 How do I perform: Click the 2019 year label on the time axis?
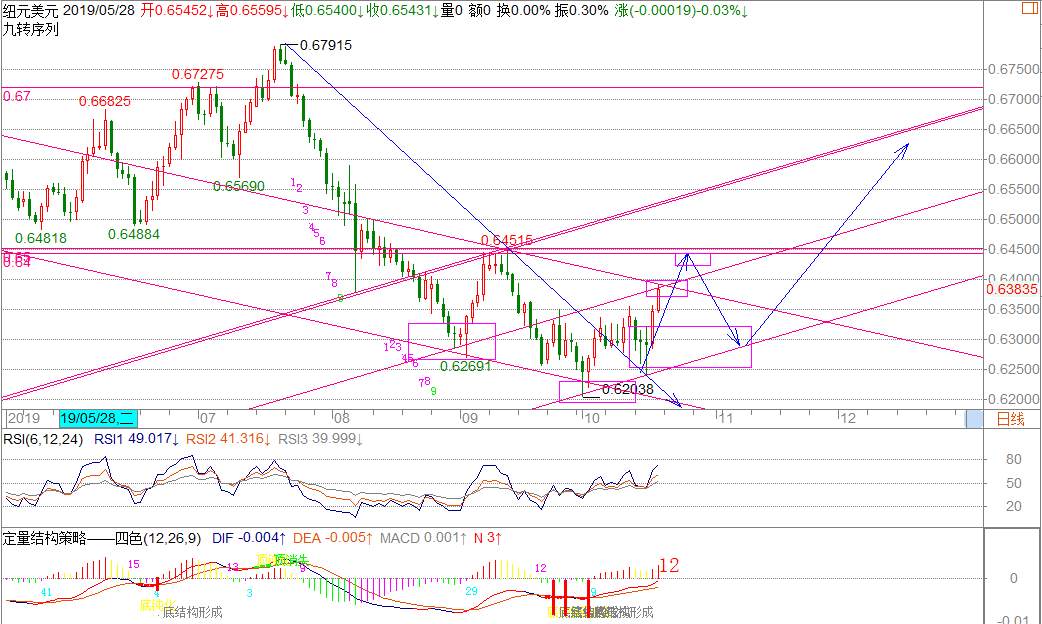23,418
